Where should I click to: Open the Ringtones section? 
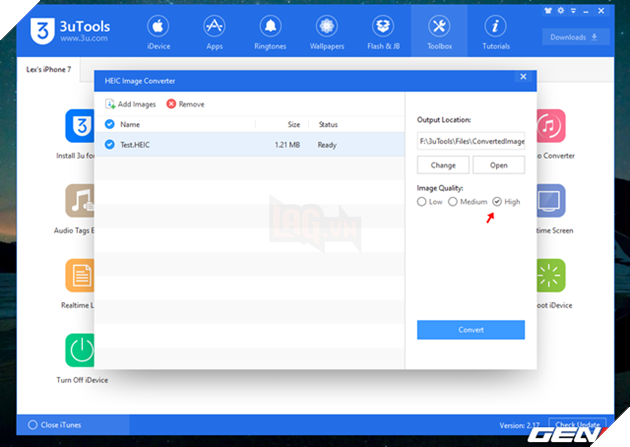tap(270, 33)
